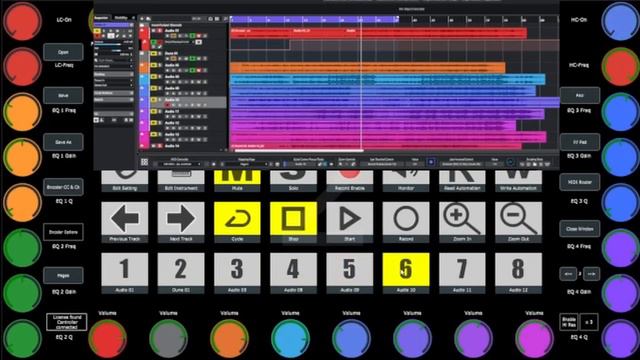Click the EQ 2 Gain green knob

[22, 293]
